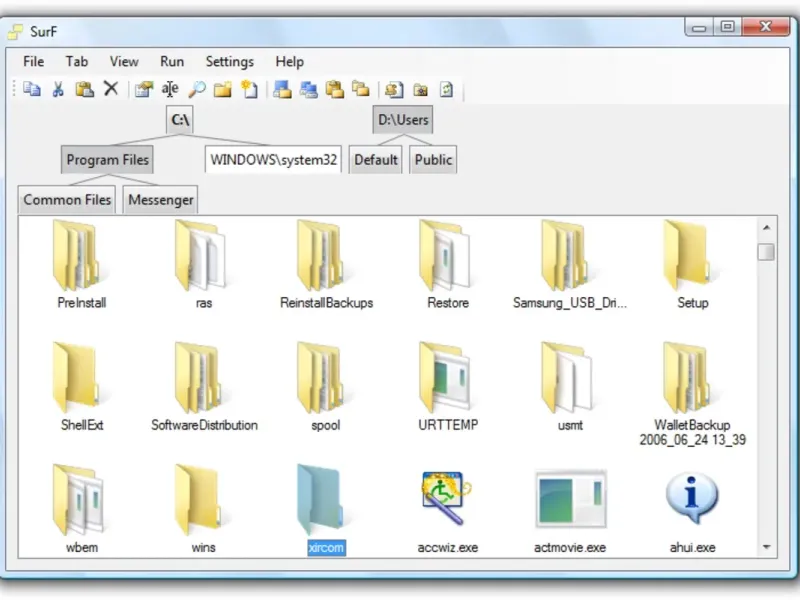The image size is (800, 600).
Task: Click the Rename text-cursor icon
Action: [170, 89]
